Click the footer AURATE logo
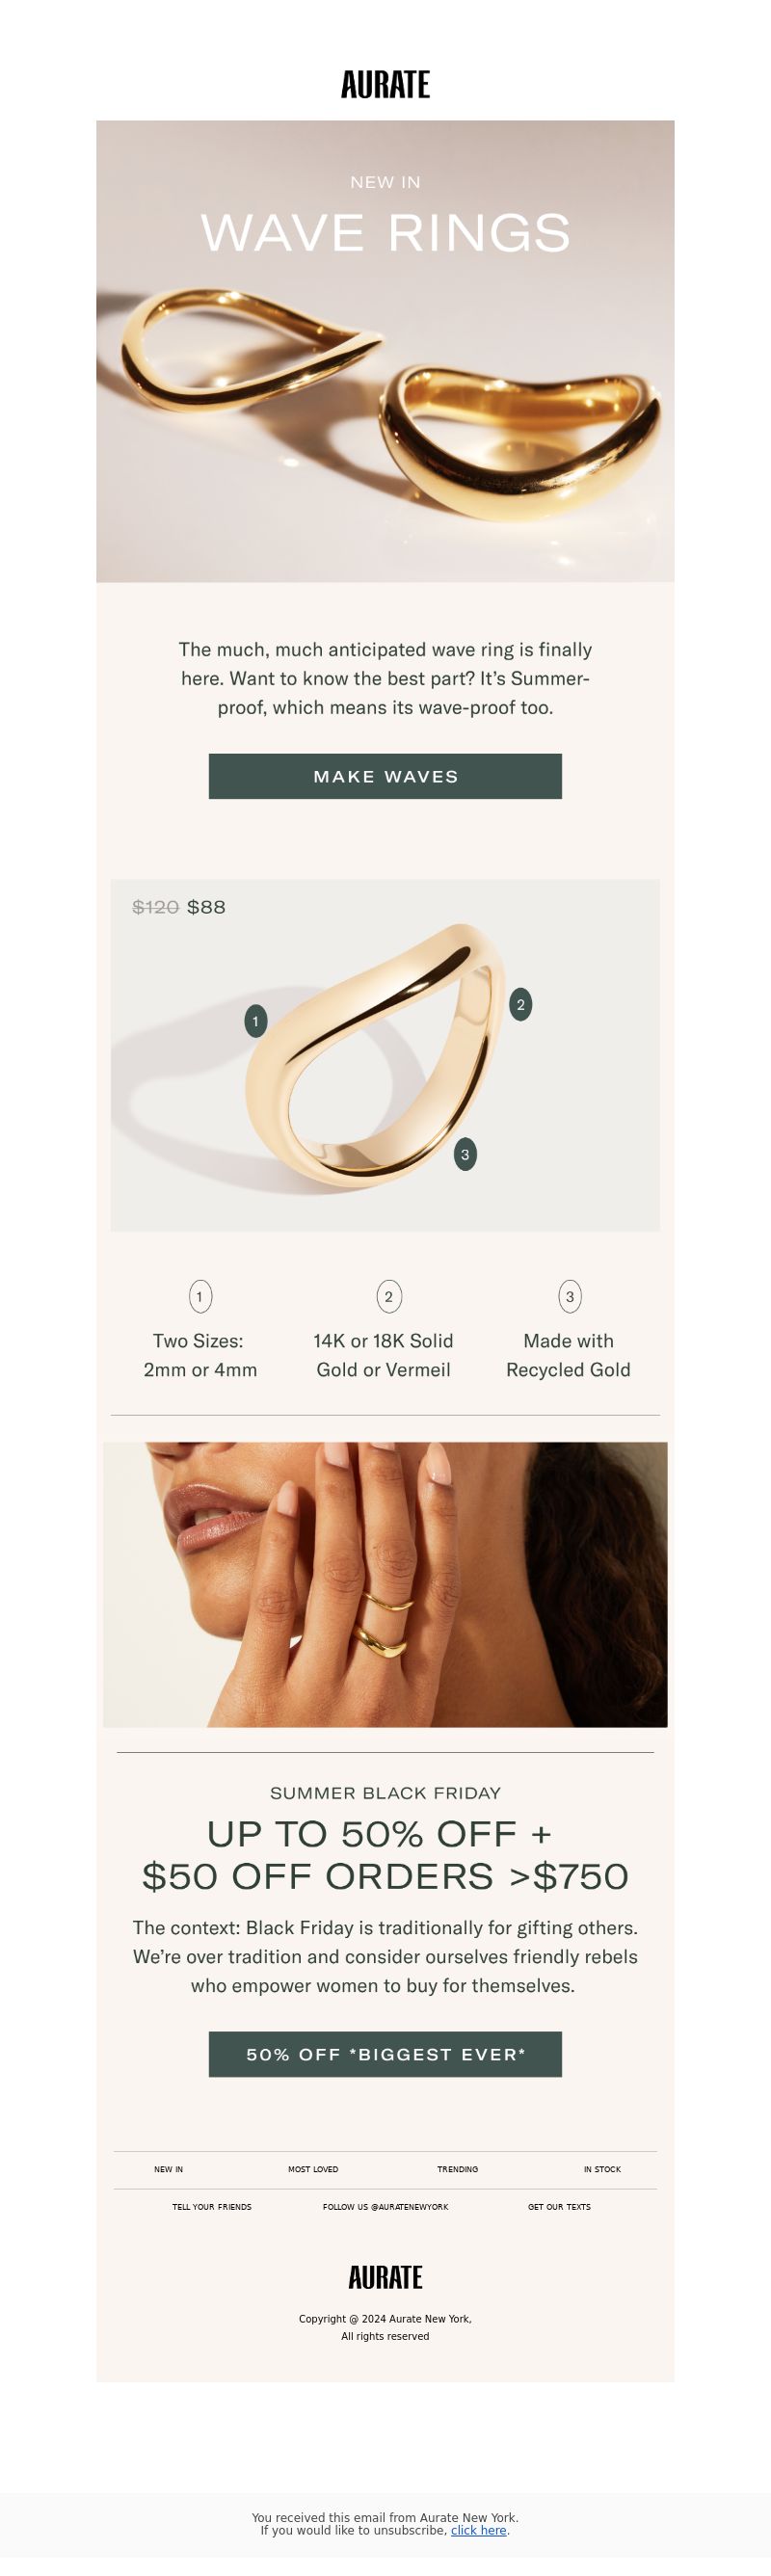Image resolution: width=771 pixels, height=2576 pixels. [x=385, y=2277]
